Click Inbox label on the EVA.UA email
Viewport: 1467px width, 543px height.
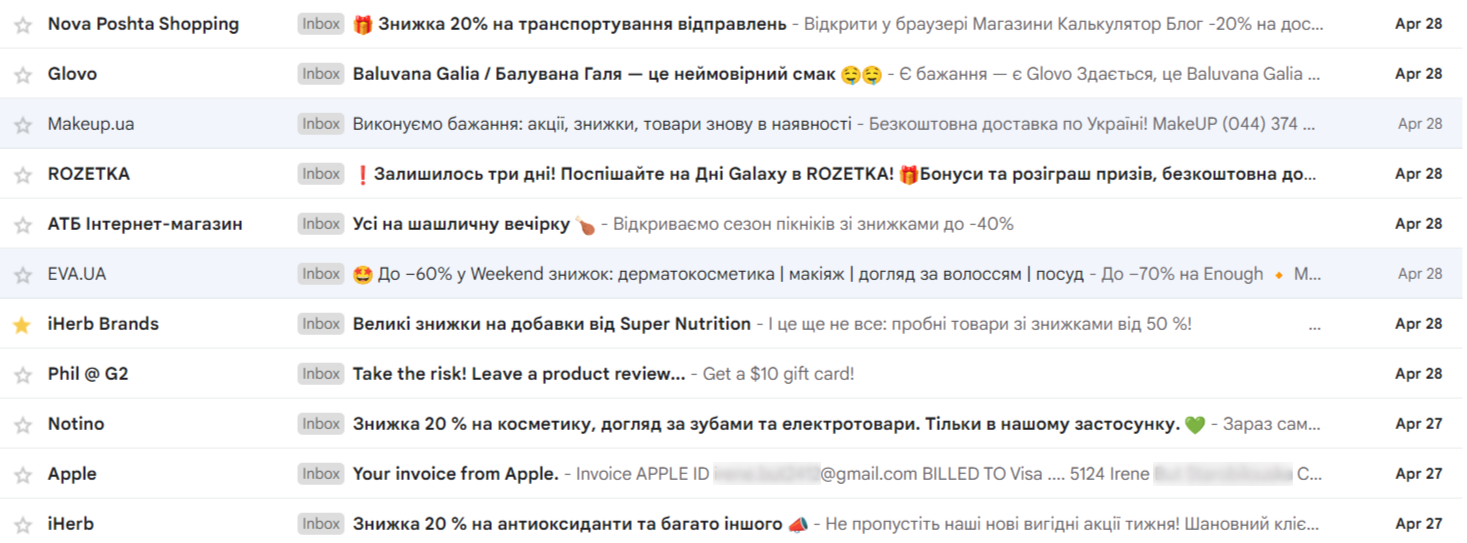tap(321, 274)
